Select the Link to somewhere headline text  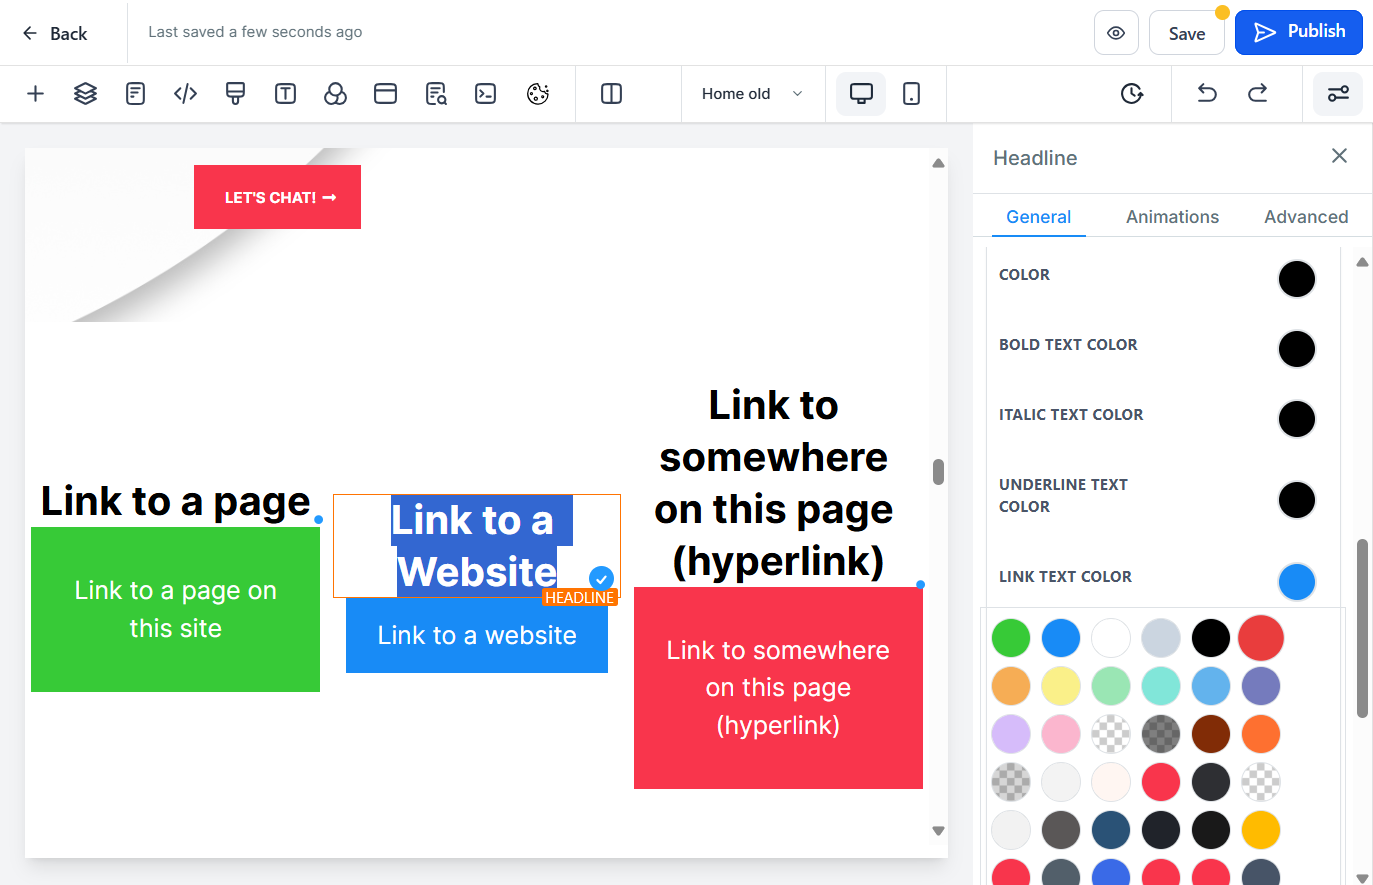coord(774,483)
